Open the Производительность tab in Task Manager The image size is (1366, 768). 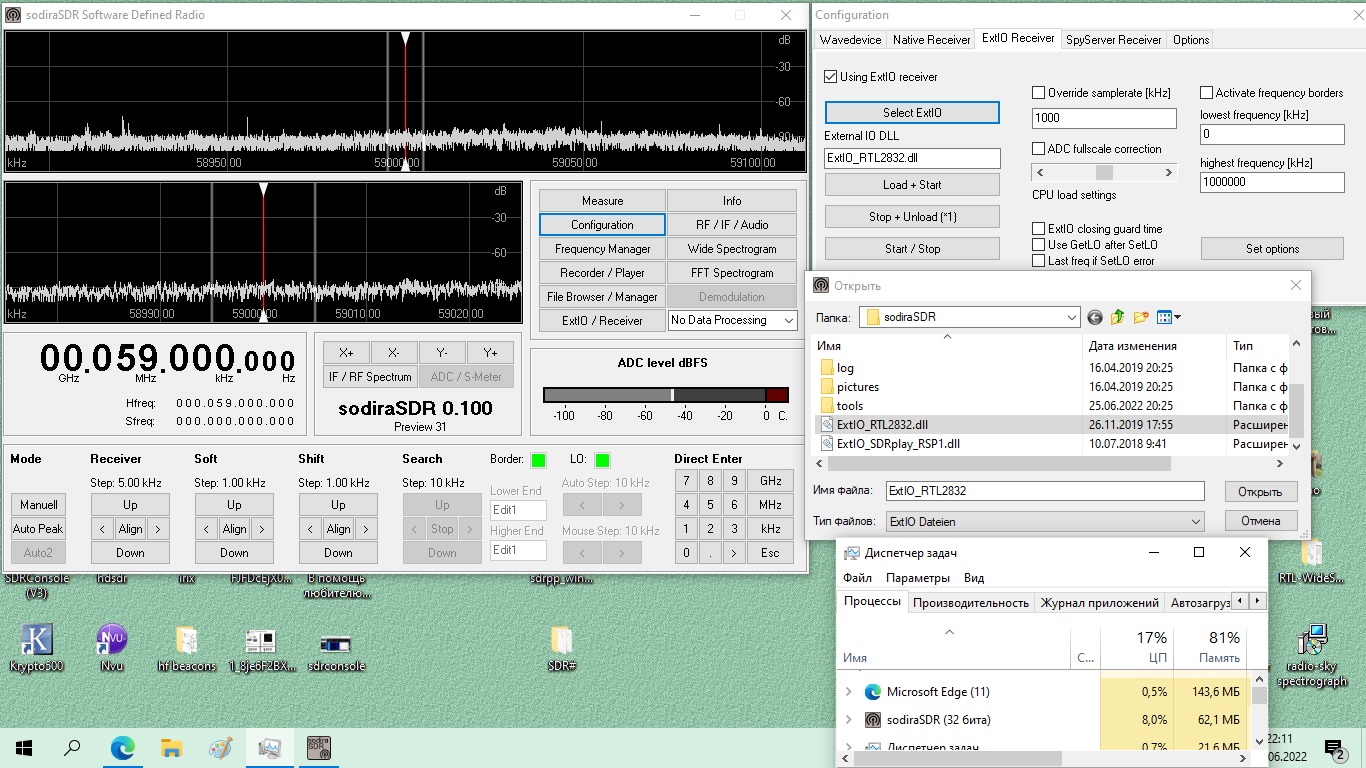tap(970, 602)
